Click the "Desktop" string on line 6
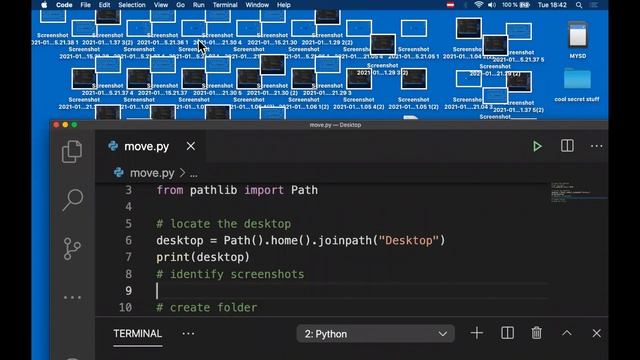 click(408, 240)
